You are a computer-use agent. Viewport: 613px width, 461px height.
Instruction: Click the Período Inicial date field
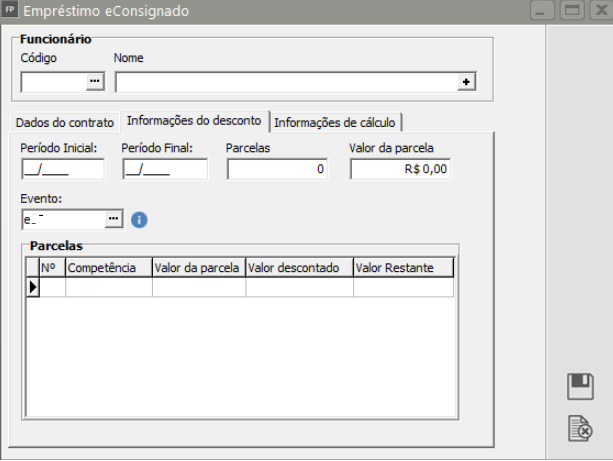click(x=62, y=170)
